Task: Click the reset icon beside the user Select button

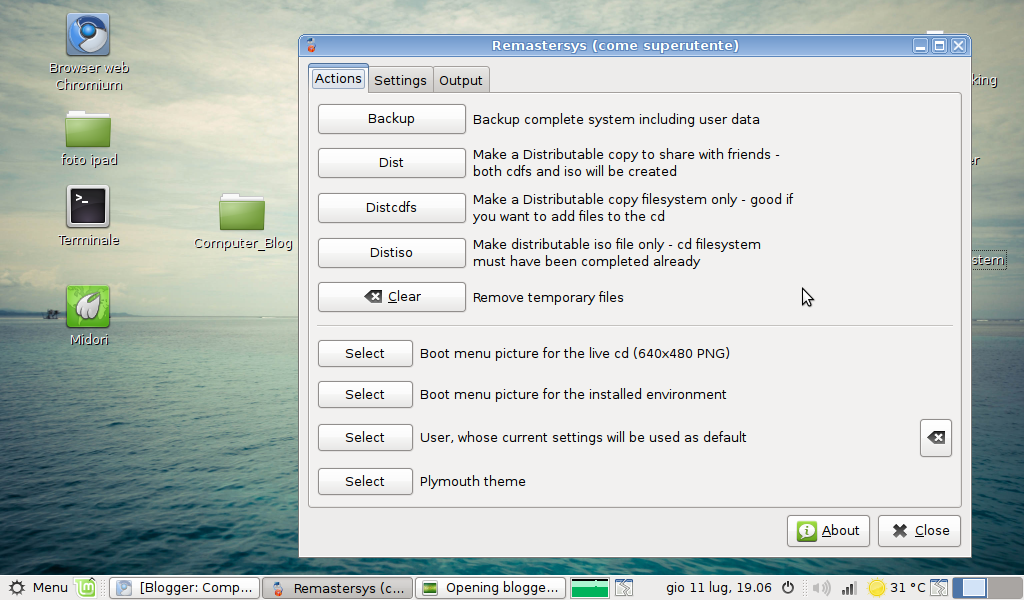Action: (935, 437)
